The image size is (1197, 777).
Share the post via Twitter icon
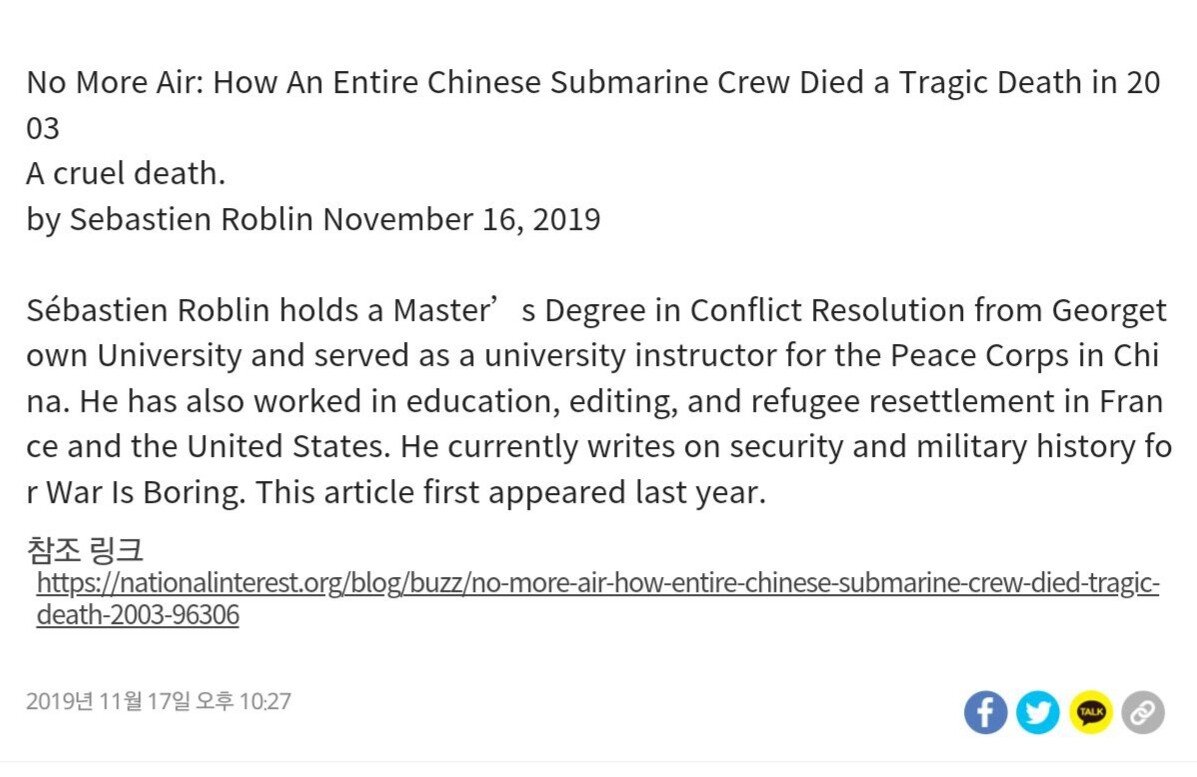[1037, 712]
